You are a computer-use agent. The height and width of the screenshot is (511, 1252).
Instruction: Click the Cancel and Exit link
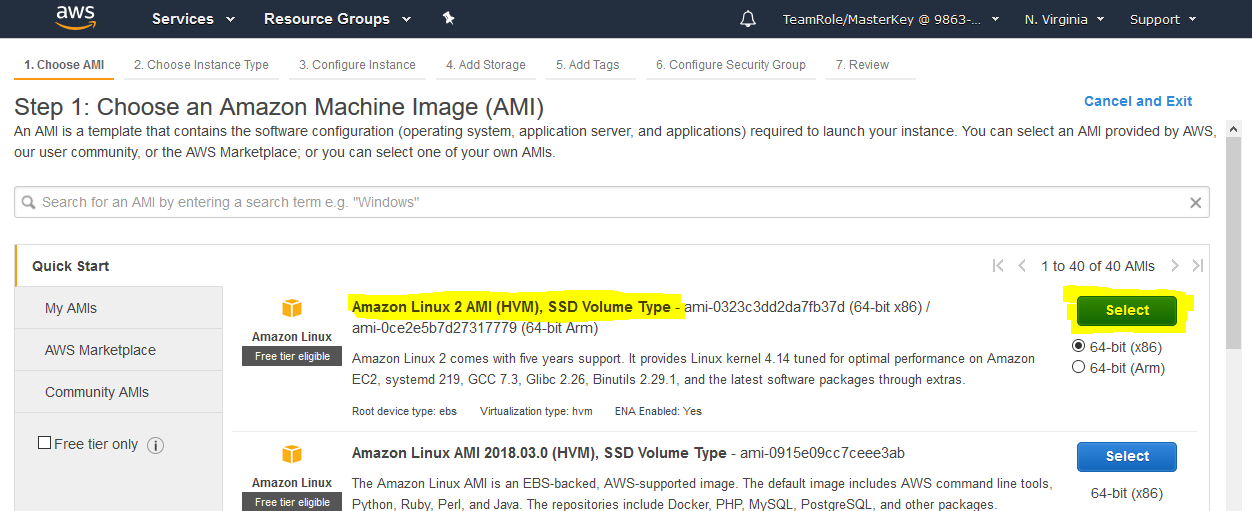[1138, 101]
